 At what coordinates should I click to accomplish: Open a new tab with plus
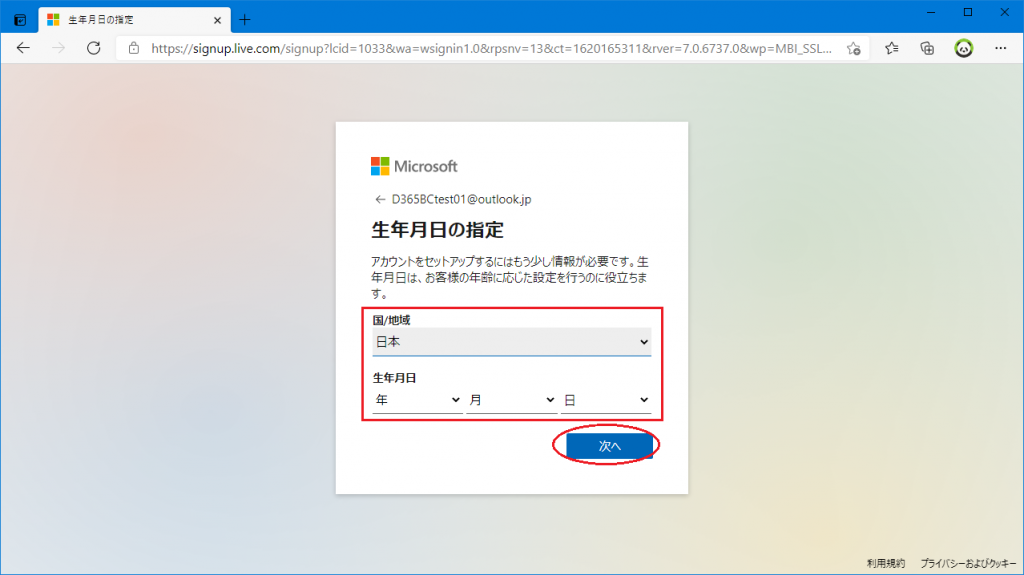point(245,20)
